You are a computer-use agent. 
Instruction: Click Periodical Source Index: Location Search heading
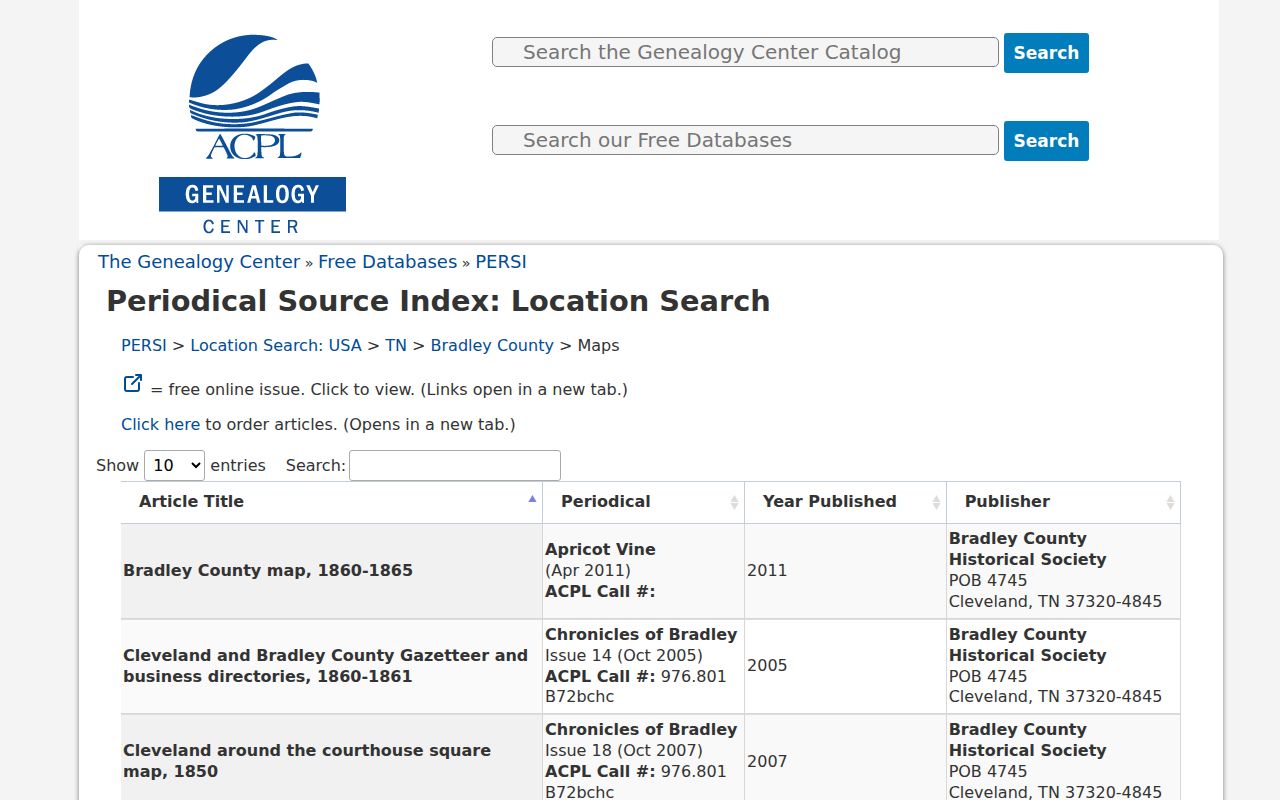438,301
